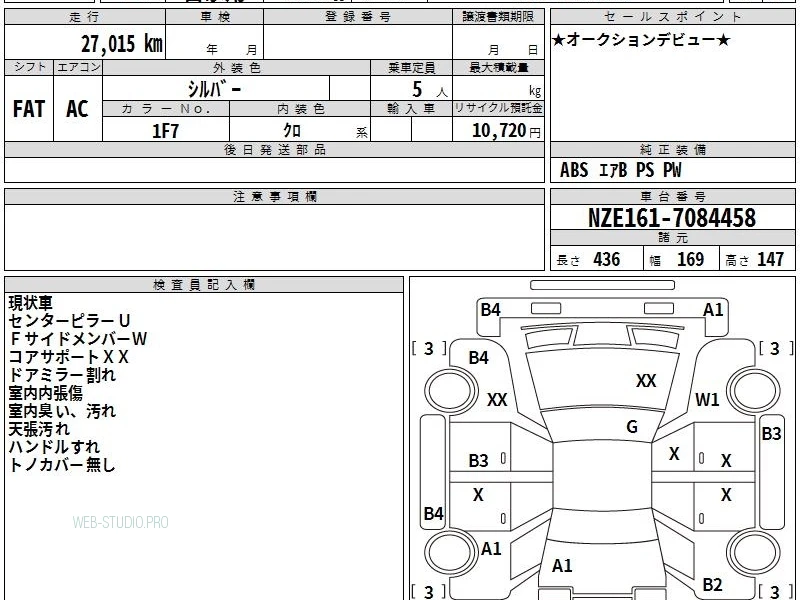Image resolution: width=800 pixels, height=600 pixels.
Task: Click the length value 436
Action: [607, 259]
